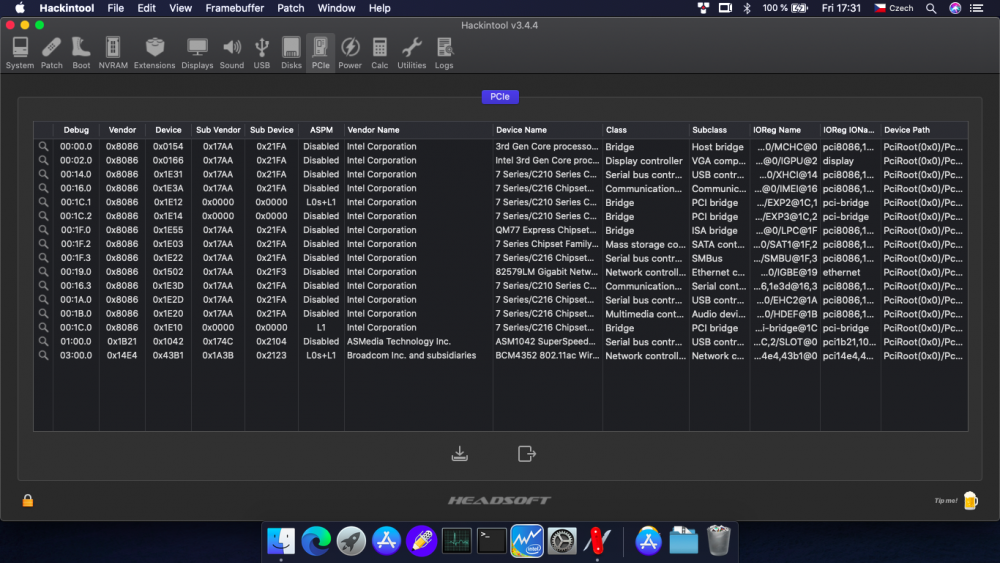Select the QM77 Express Chipset device cell

[546, 230]
